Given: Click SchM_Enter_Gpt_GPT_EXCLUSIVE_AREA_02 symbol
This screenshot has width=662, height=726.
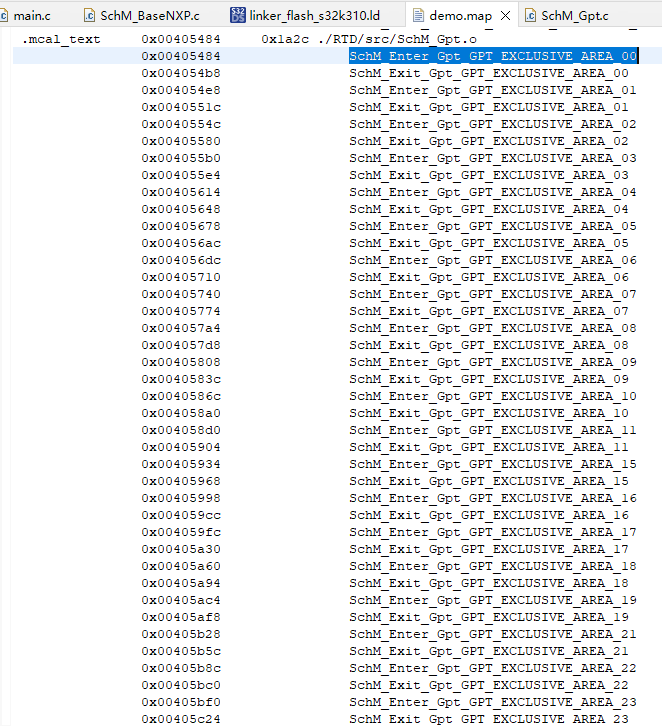Looking at the screenshot, I should click(493, 124).
